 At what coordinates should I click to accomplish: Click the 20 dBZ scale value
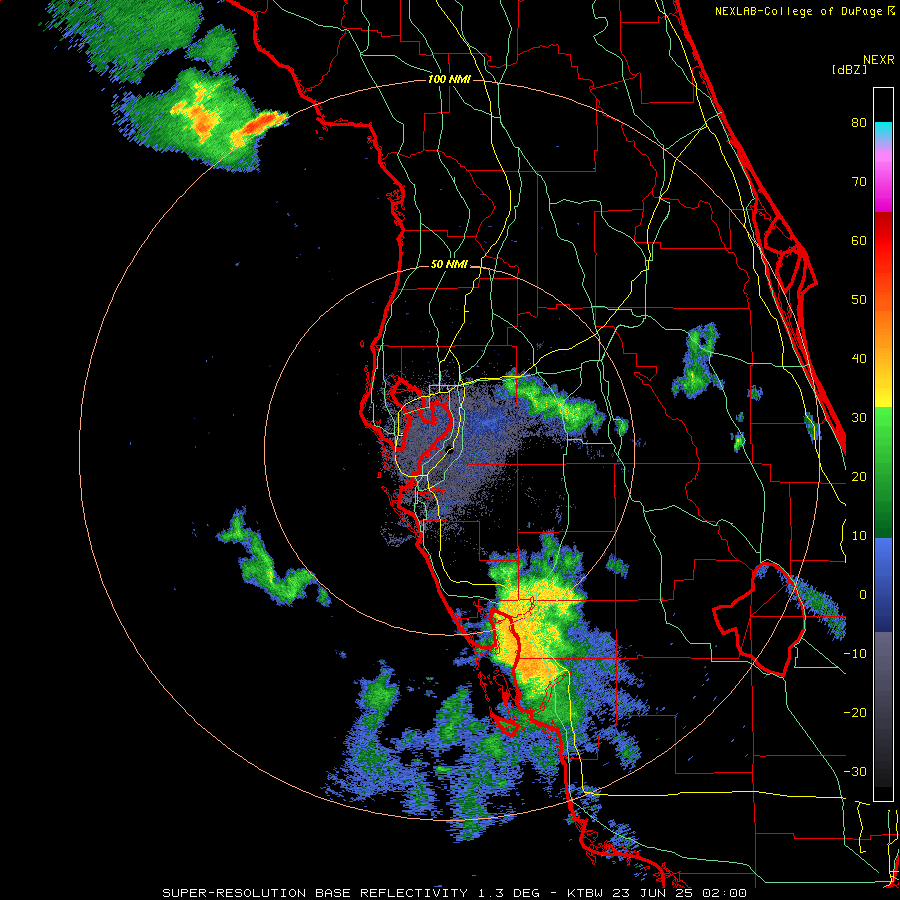859,476
